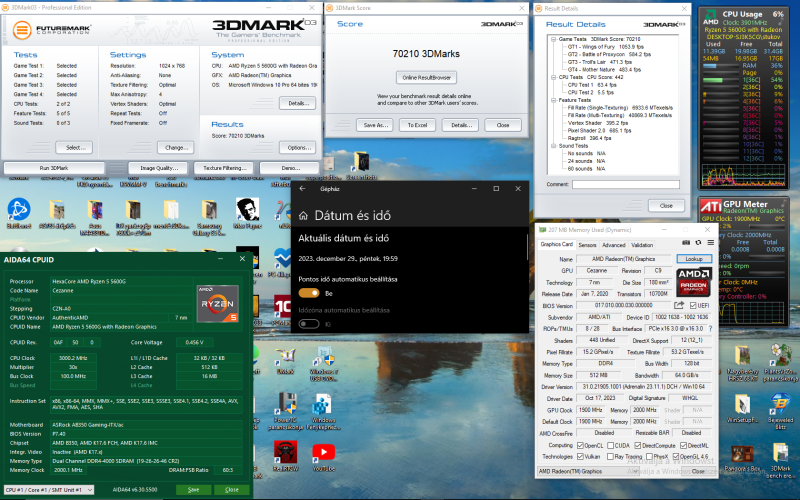800x500 pixels.
Task: Open GPU-Z screenshot camera icon
Action: point(686,243)
